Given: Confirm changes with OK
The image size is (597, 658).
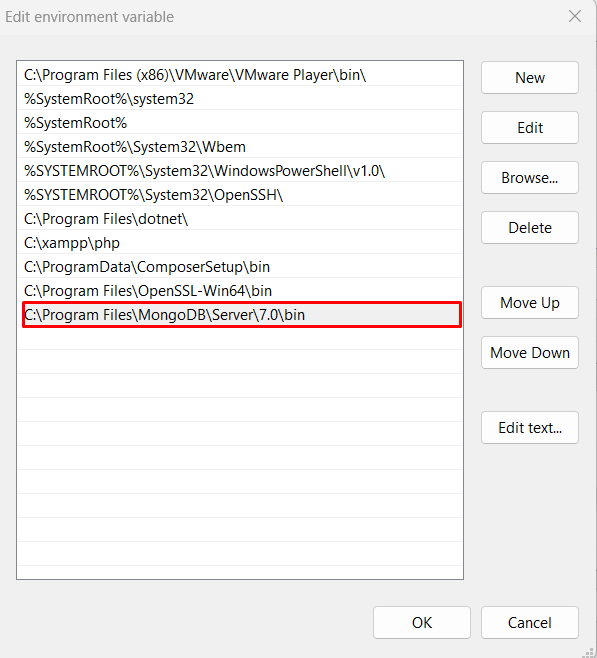Looking at the screenshot, I should pyautogui.click(x=422, y=622).
